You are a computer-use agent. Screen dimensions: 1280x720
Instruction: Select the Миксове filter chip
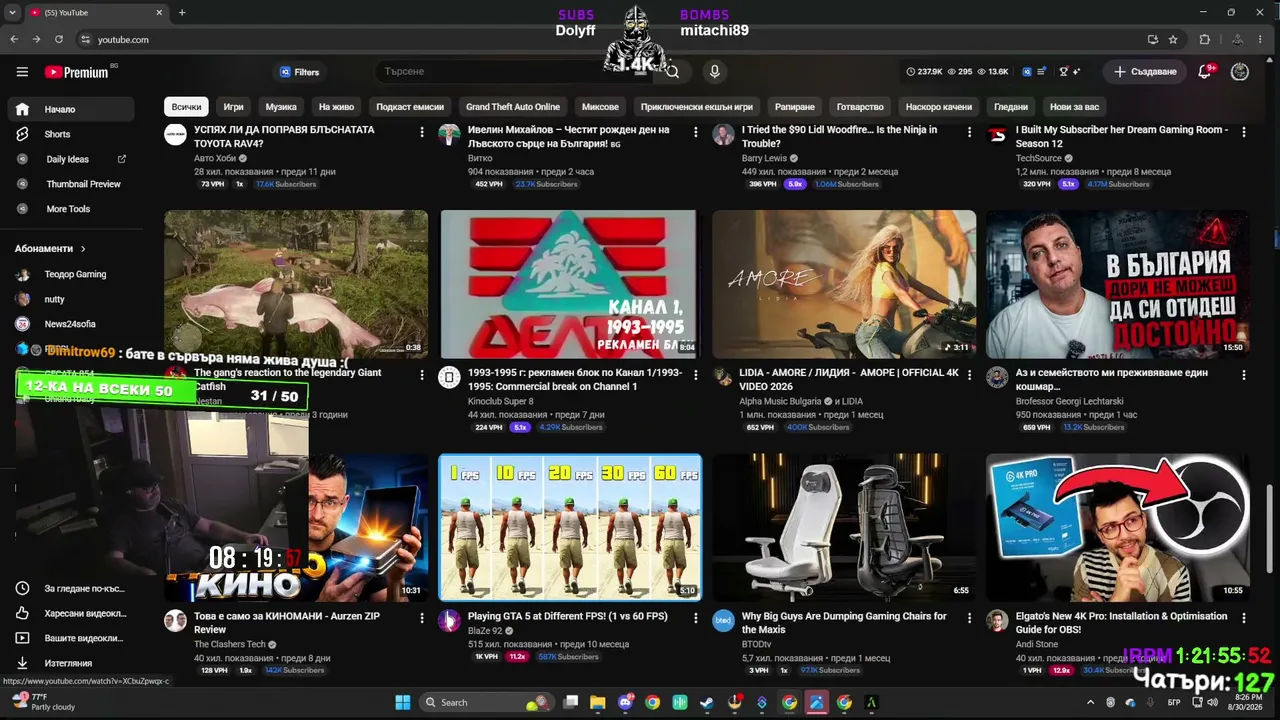click(600, 107)
